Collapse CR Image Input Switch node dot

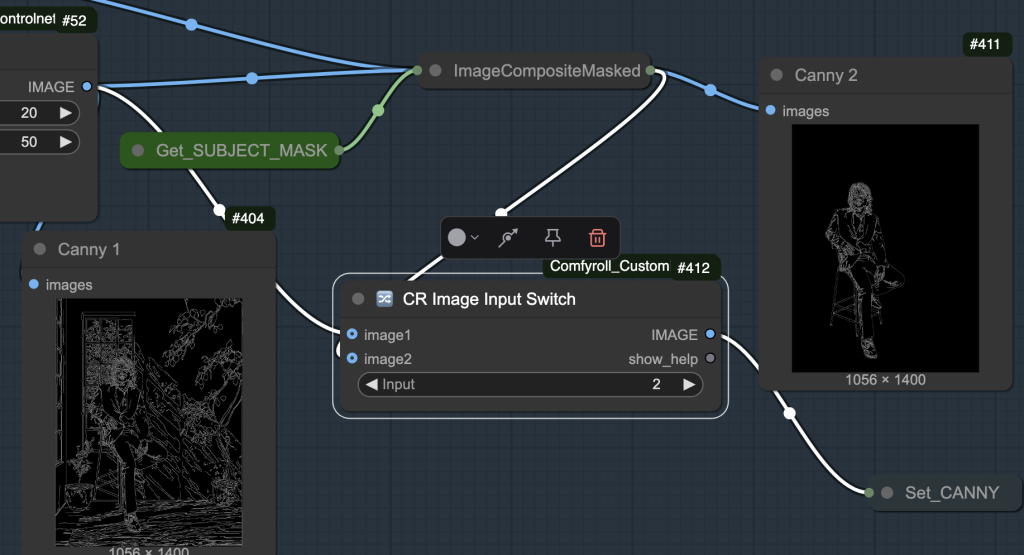358,299
